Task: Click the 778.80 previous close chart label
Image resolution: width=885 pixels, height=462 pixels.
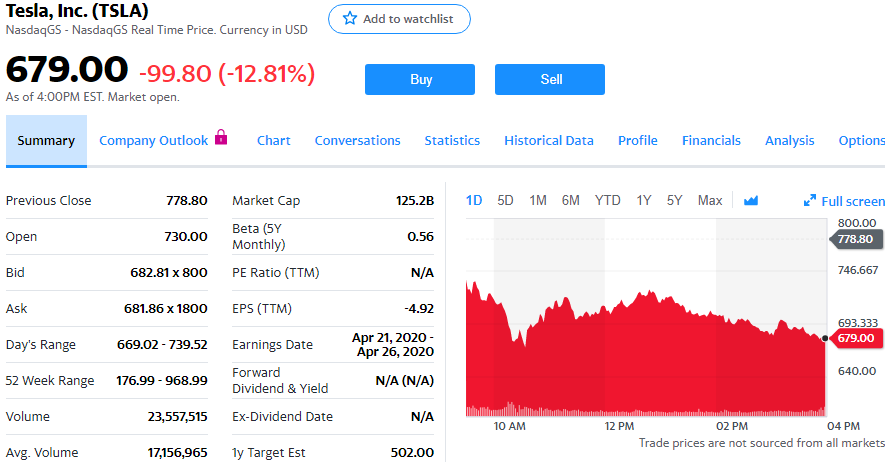Action: pyautogui.click(x=854, y=239)
